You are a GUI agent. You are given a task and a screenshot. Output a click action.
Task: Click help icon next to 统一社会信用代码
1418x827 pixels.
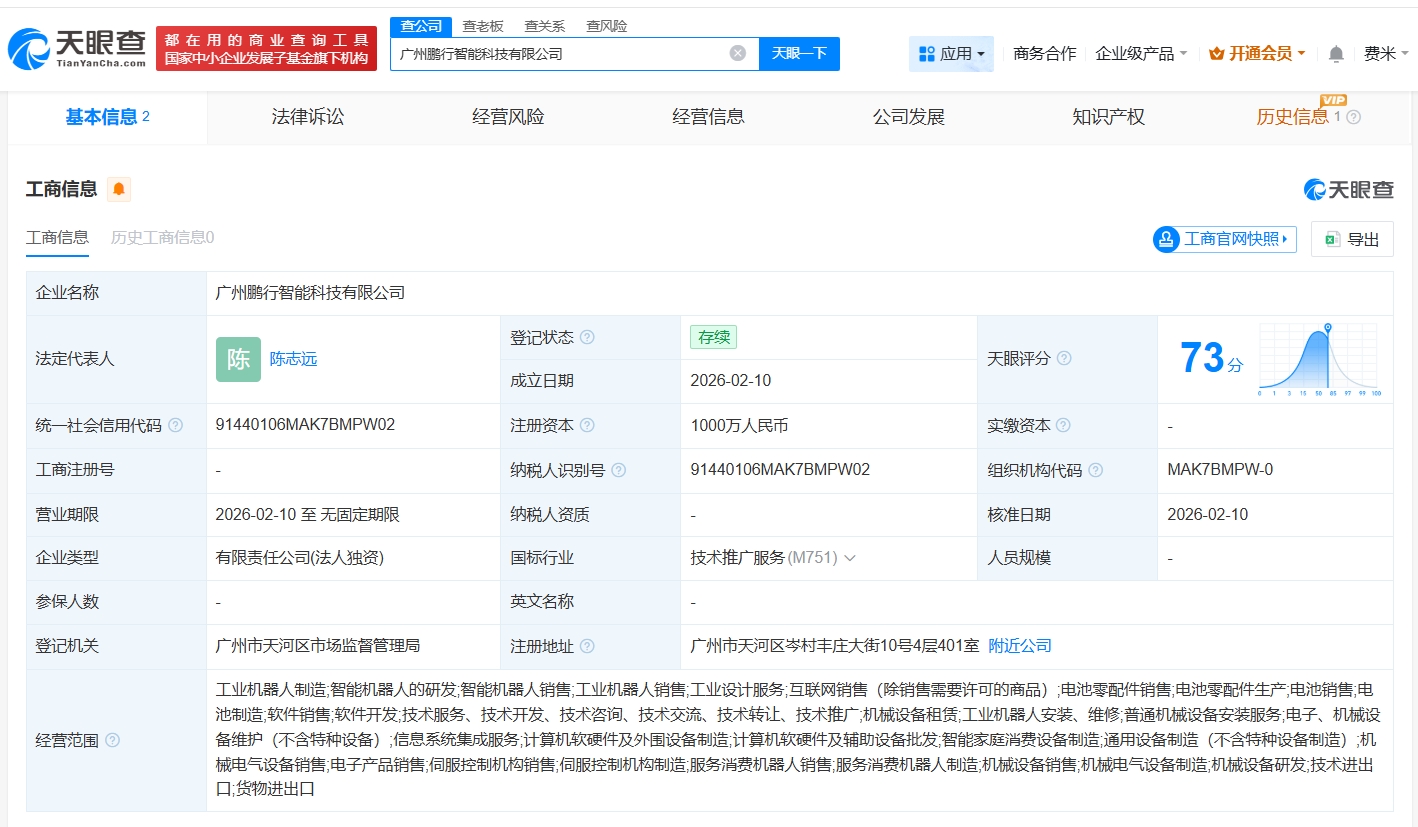point(176,425)
